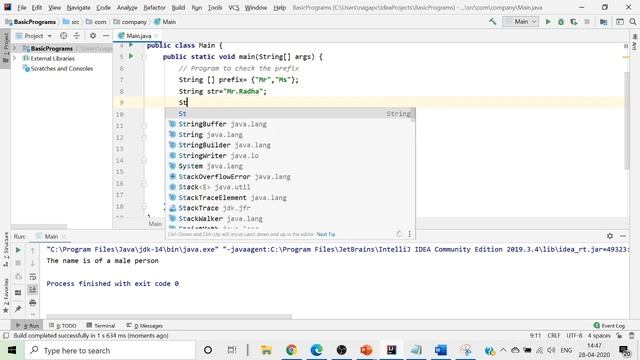Open Microsoft Edge from the taskbar

pos(316,350)
